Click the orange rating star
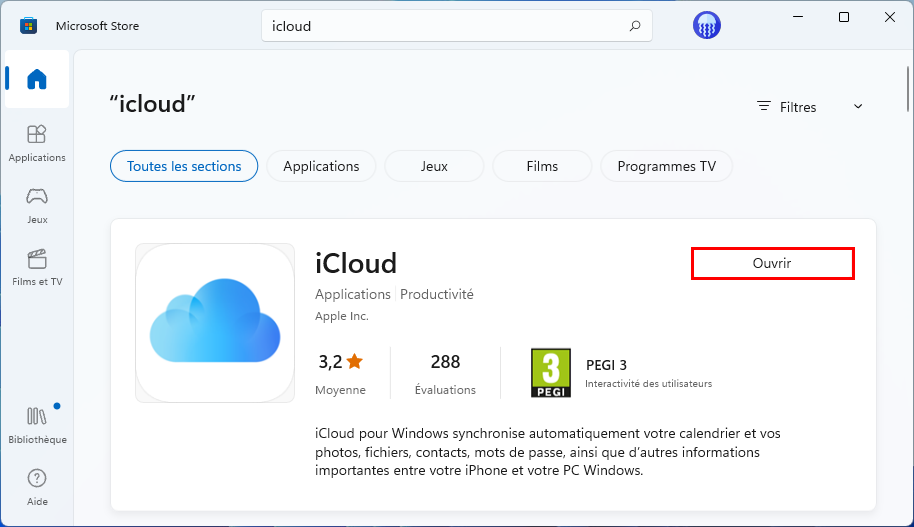Screen dimensions: 914x527 (354, 361)
